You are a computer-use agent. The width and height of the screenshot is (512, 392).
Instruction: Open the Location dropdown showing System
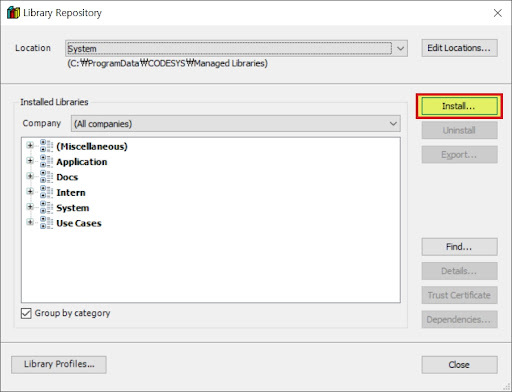click(236, 49)
